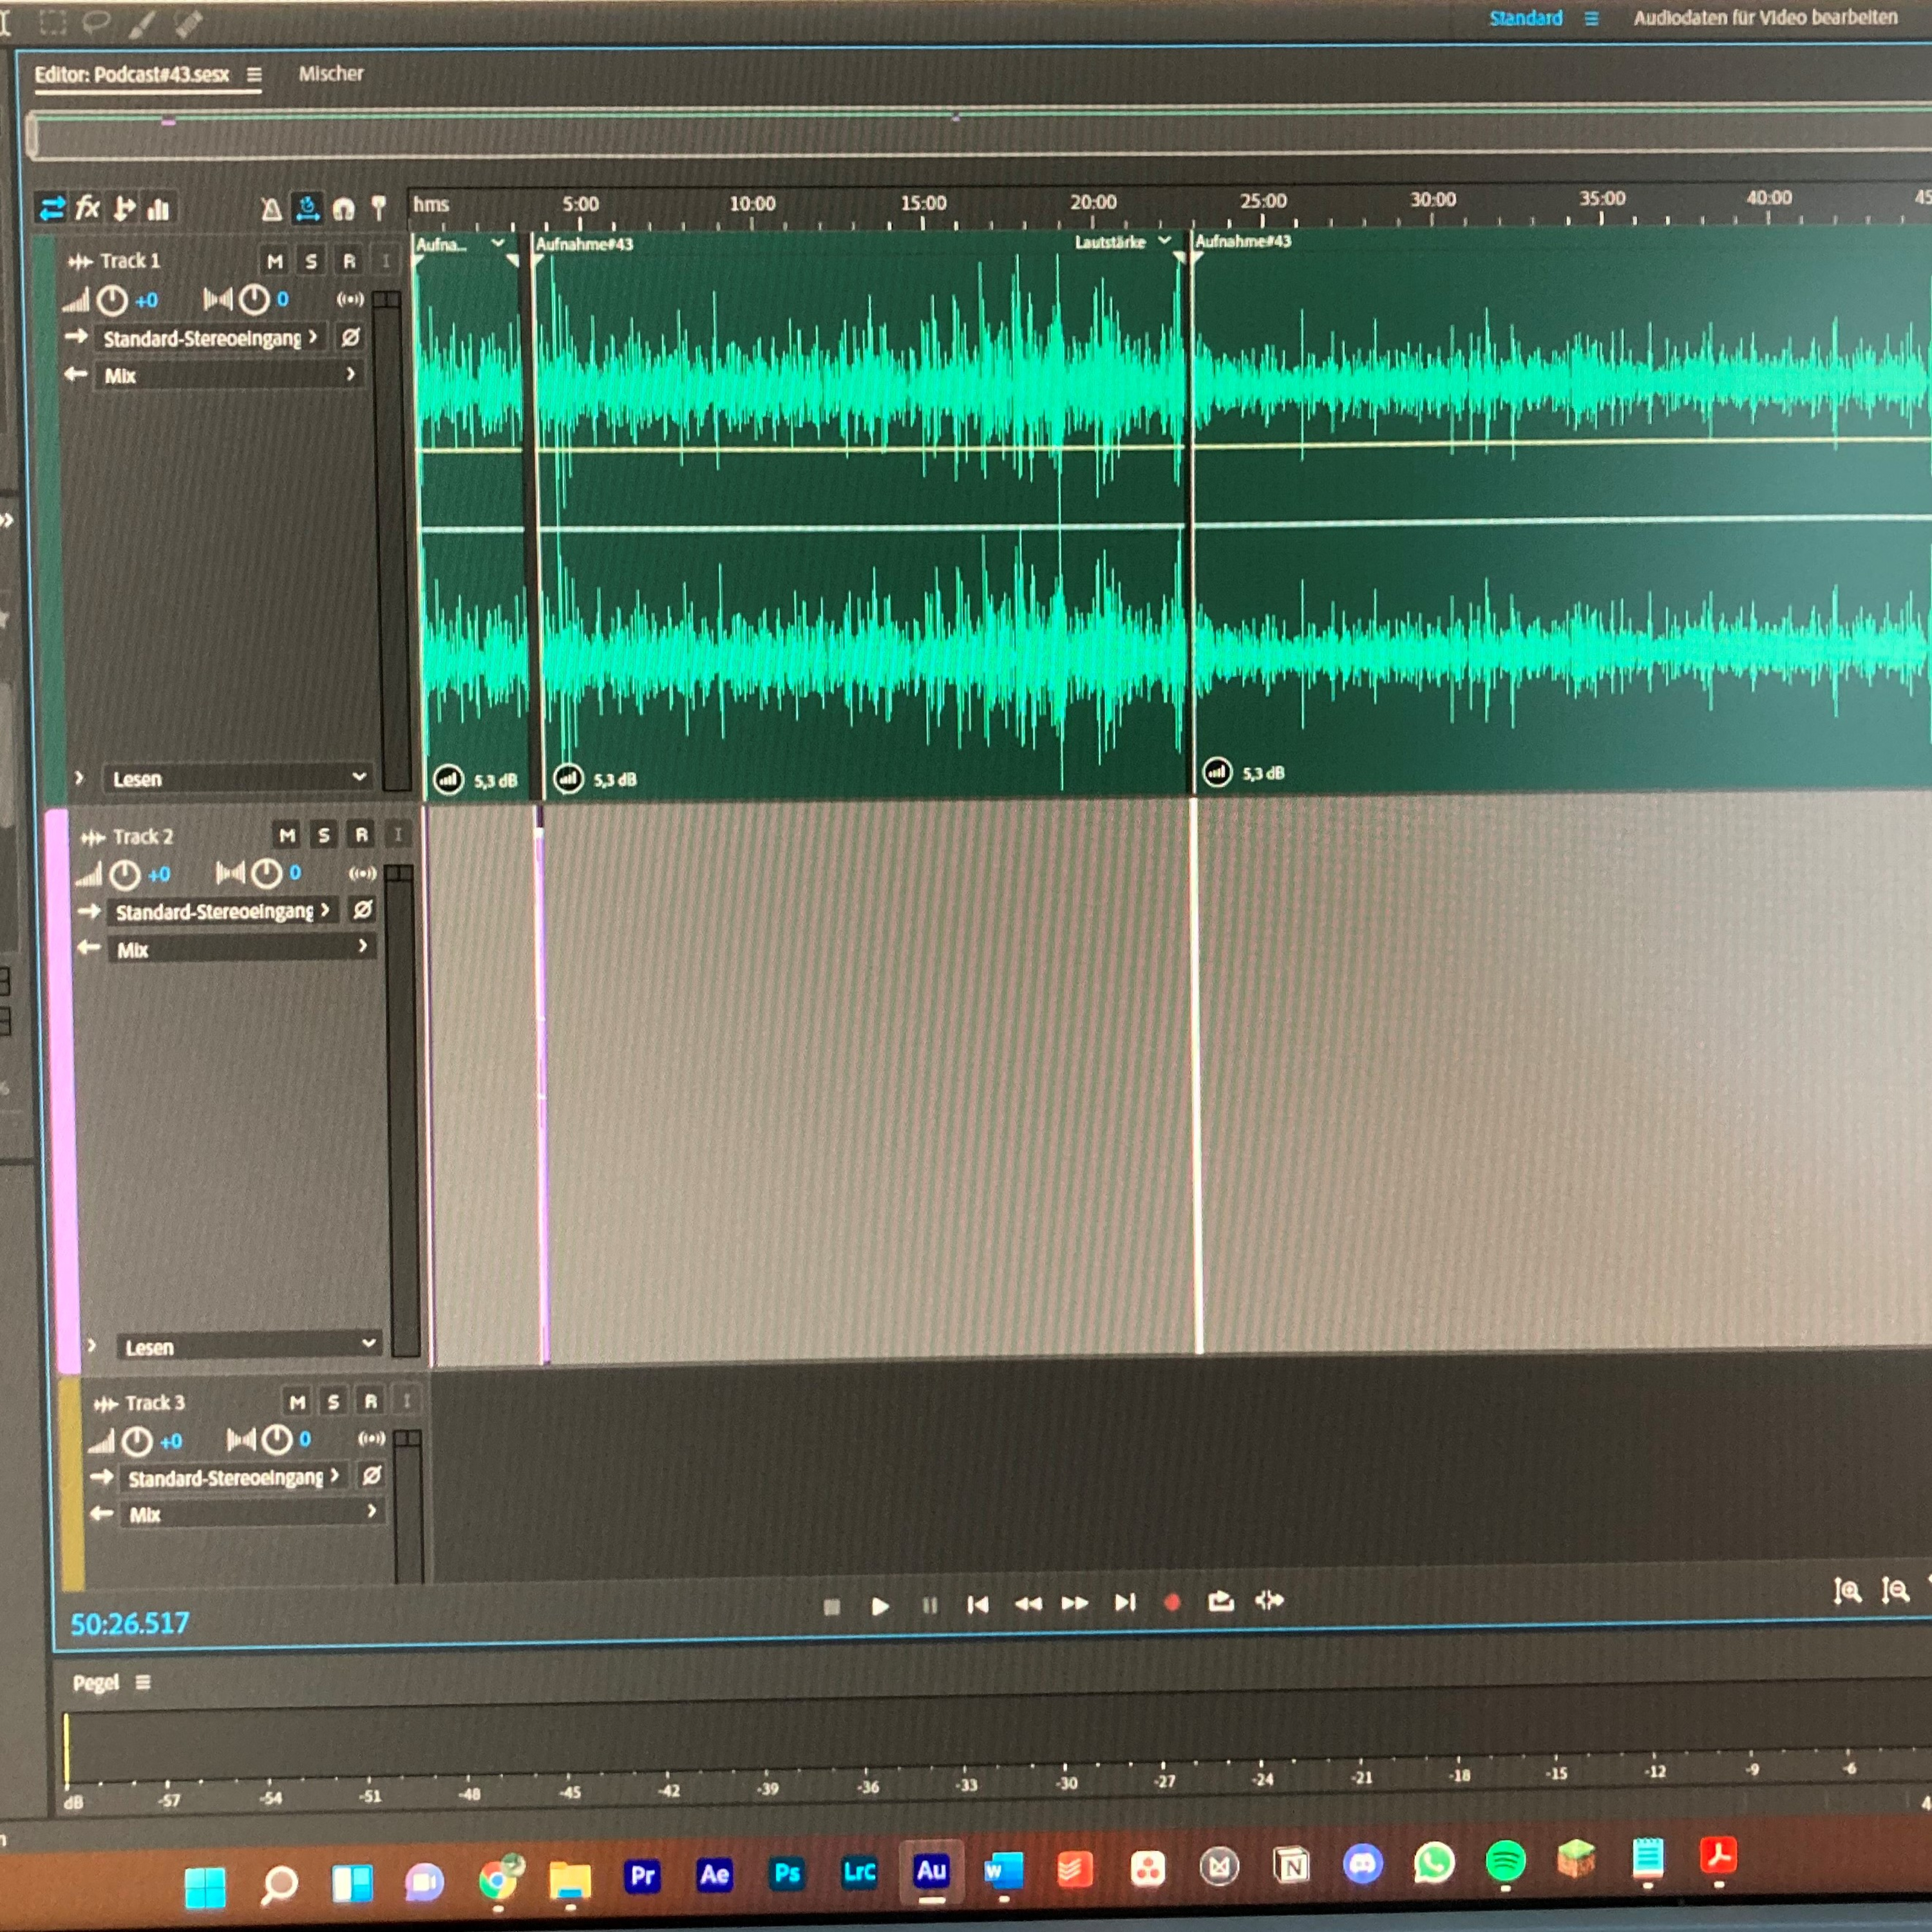Move playhead to next marker
The height and width of the screenshot is (1932, 1932).
[x=1125, y=1602]
